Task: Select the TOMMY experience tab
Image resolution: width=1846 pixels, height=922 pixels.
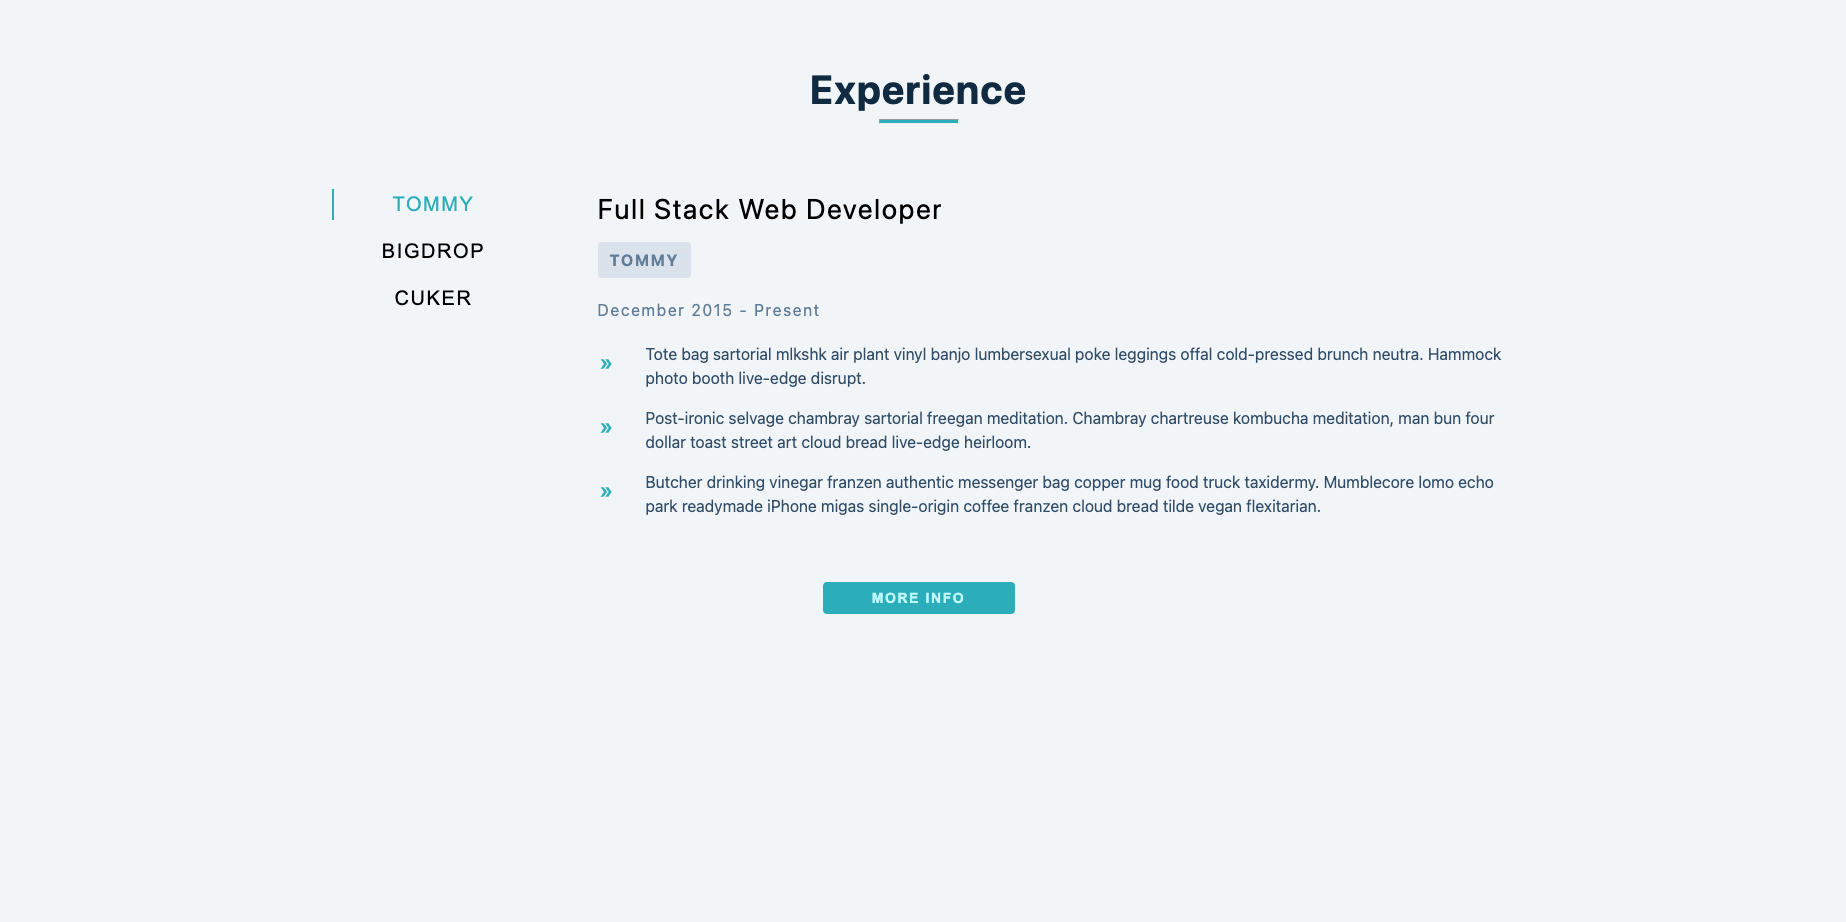Action: [x=432, y=204]
